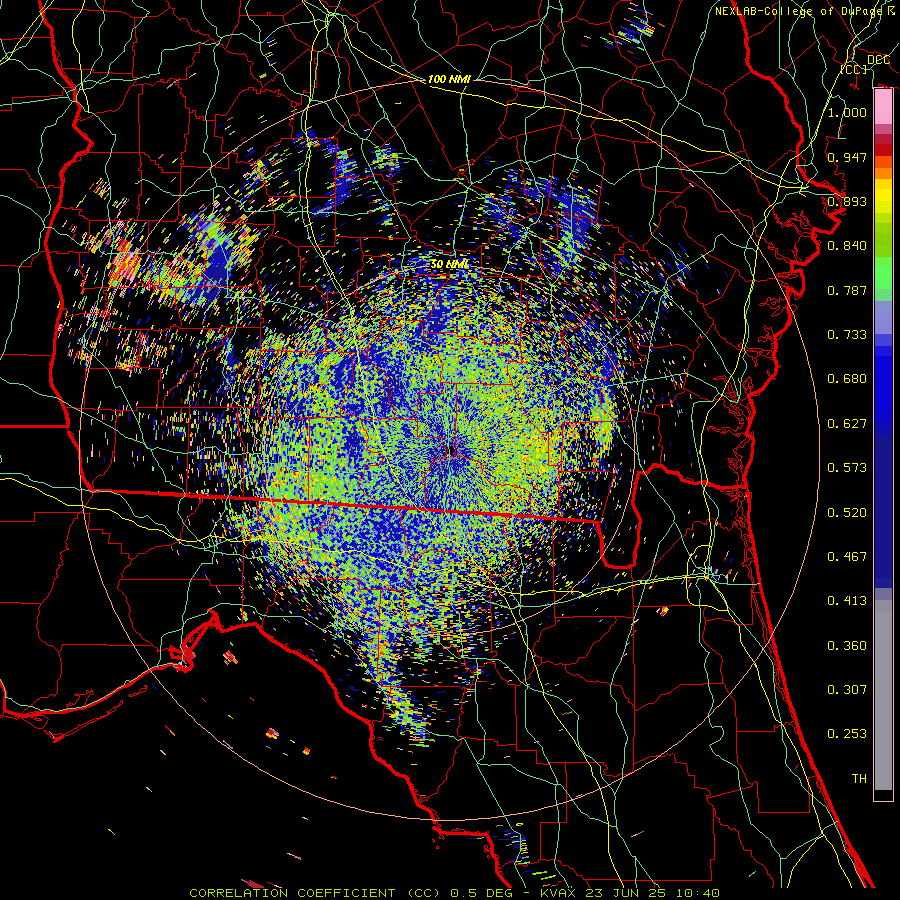The height and width of the screenshot is (900, 900).
Task: Click the 50 NMI range ring label
Action: click(x=449, y=264)
